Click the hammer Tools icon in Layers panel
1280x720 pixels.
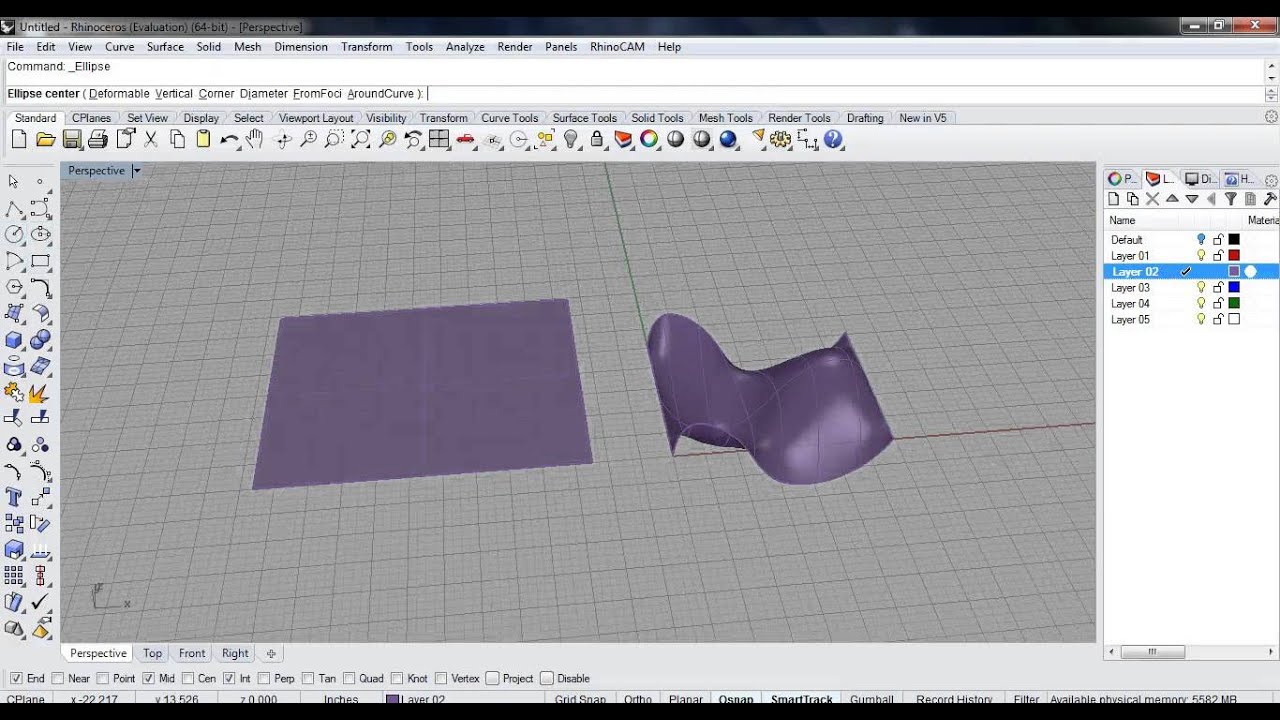click(x=1270, y=199)
